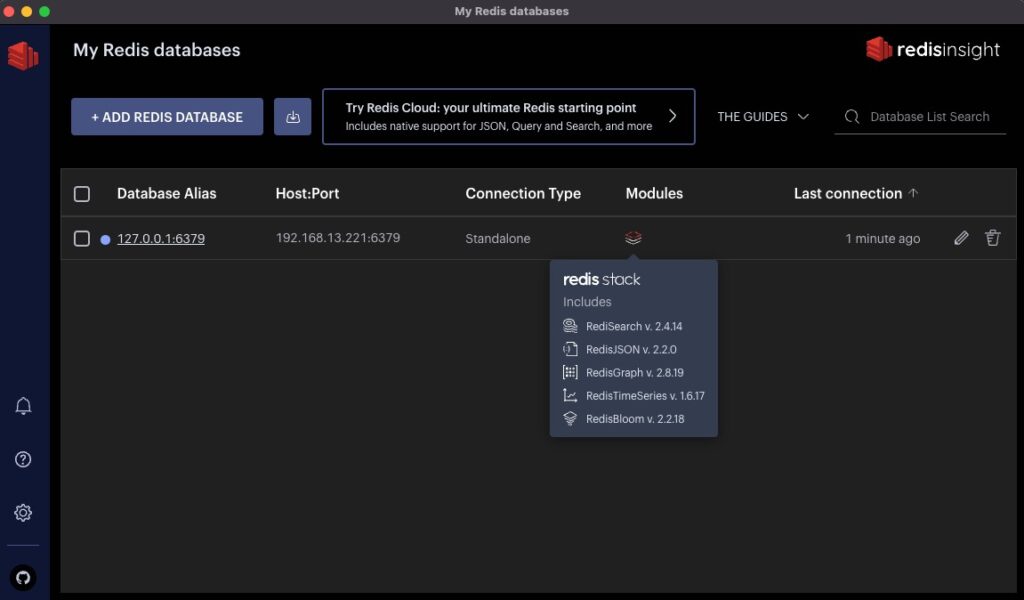Click the ADD REDIS DATABASE button
1024x600 pixels.
tap(167, 117)
